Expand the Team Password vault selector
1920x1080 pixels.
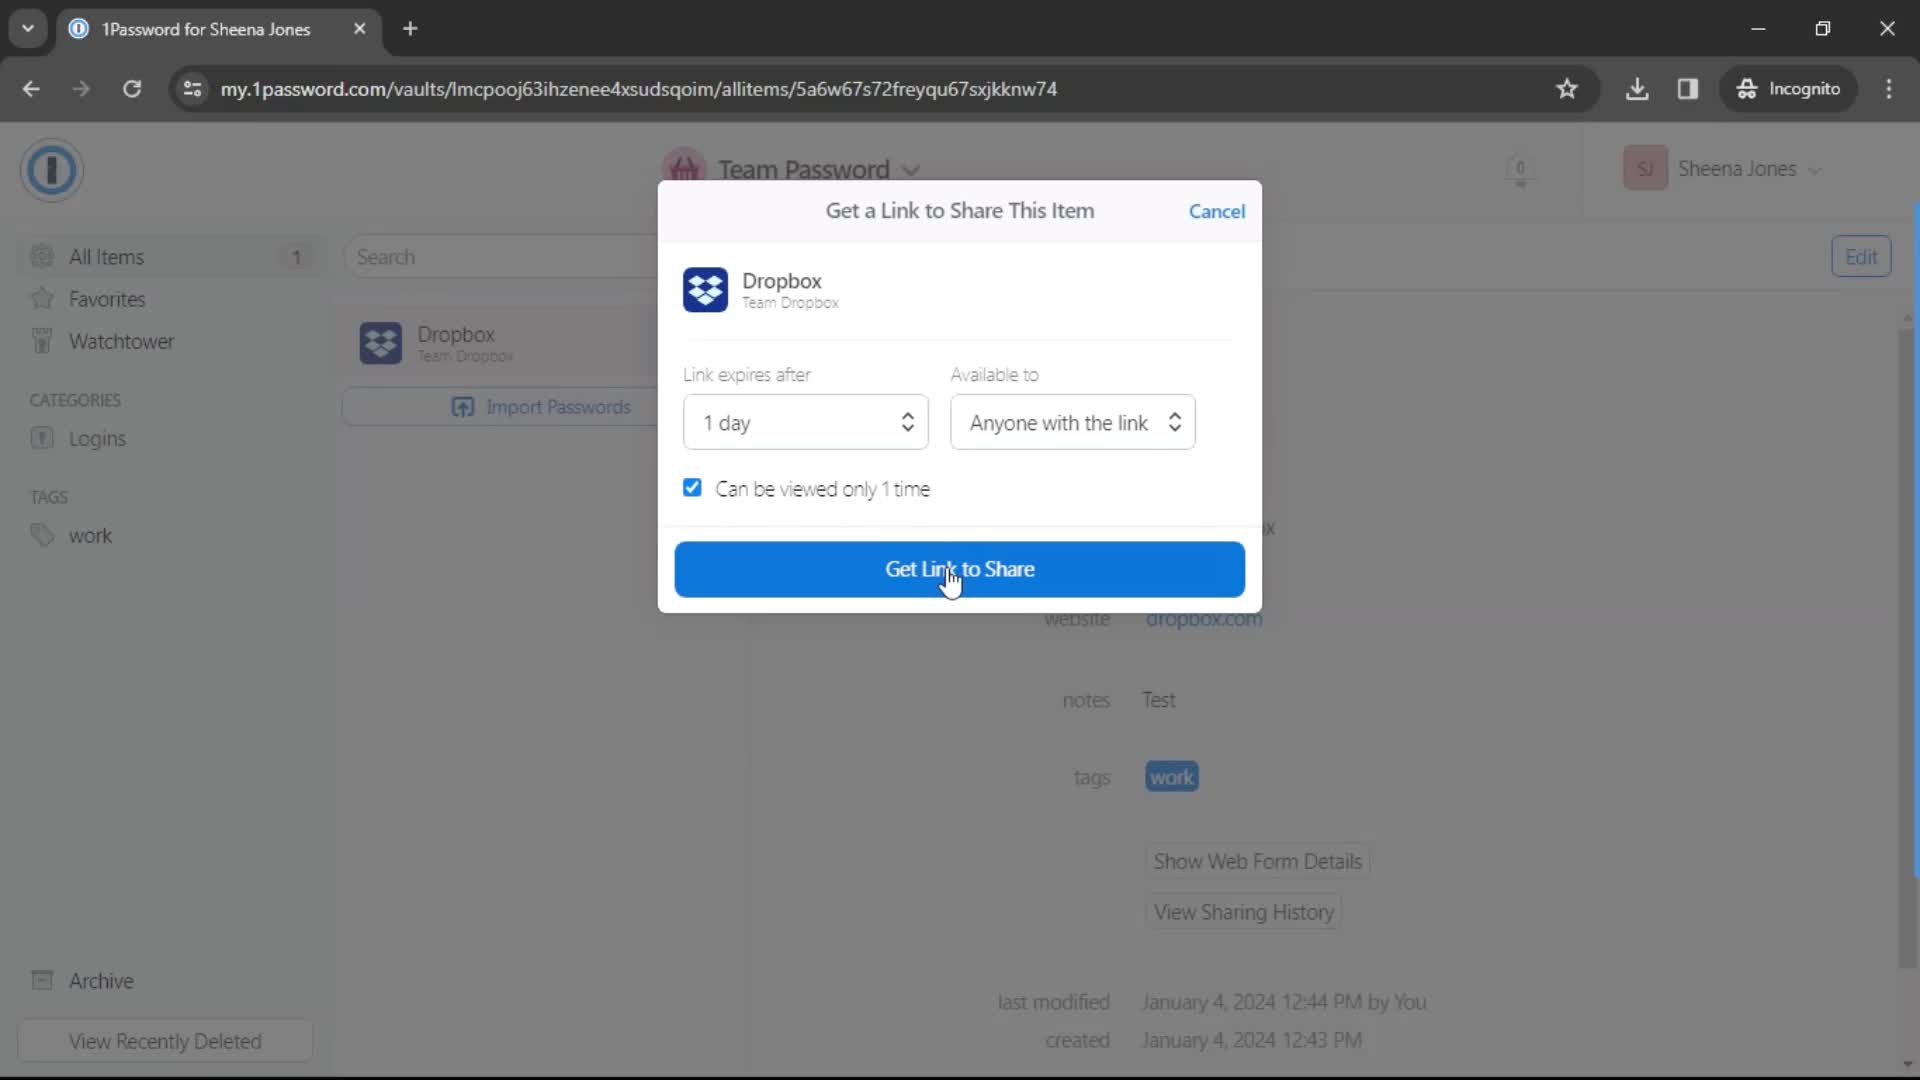(913, 169)
